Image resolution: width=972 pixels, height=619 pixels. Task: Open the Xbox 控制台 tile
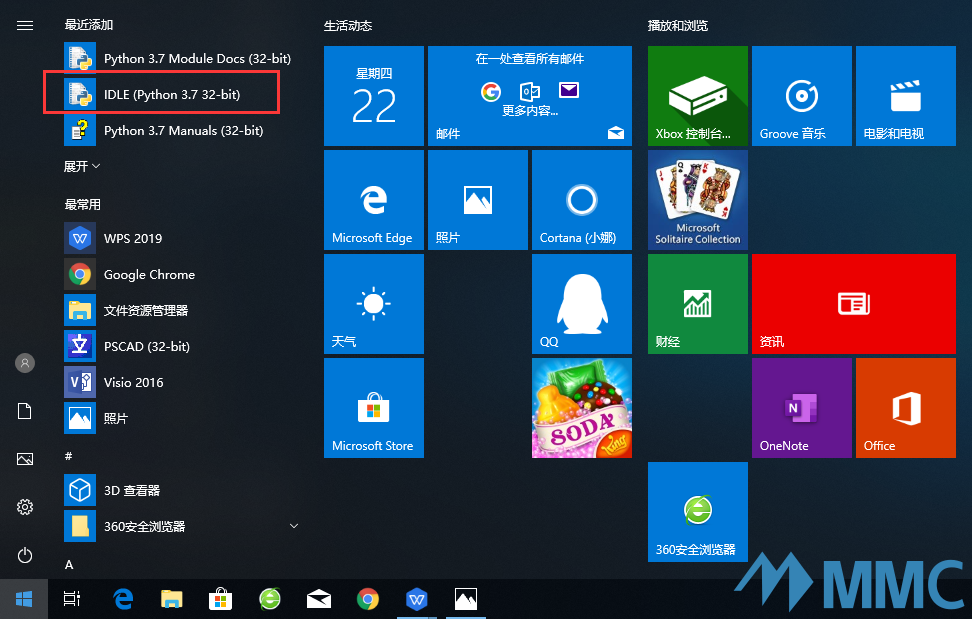tap(698, 96)
